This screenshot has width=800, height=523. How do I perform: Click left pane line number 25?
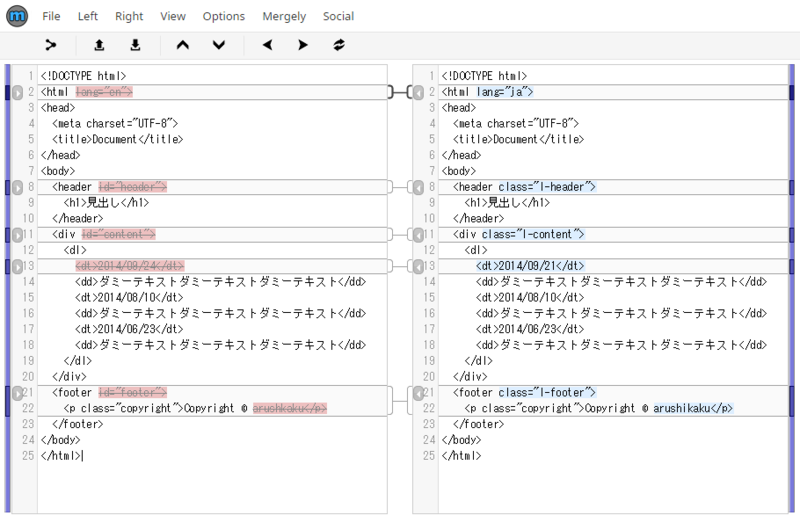pyautogui.click(x=28, y=456)
